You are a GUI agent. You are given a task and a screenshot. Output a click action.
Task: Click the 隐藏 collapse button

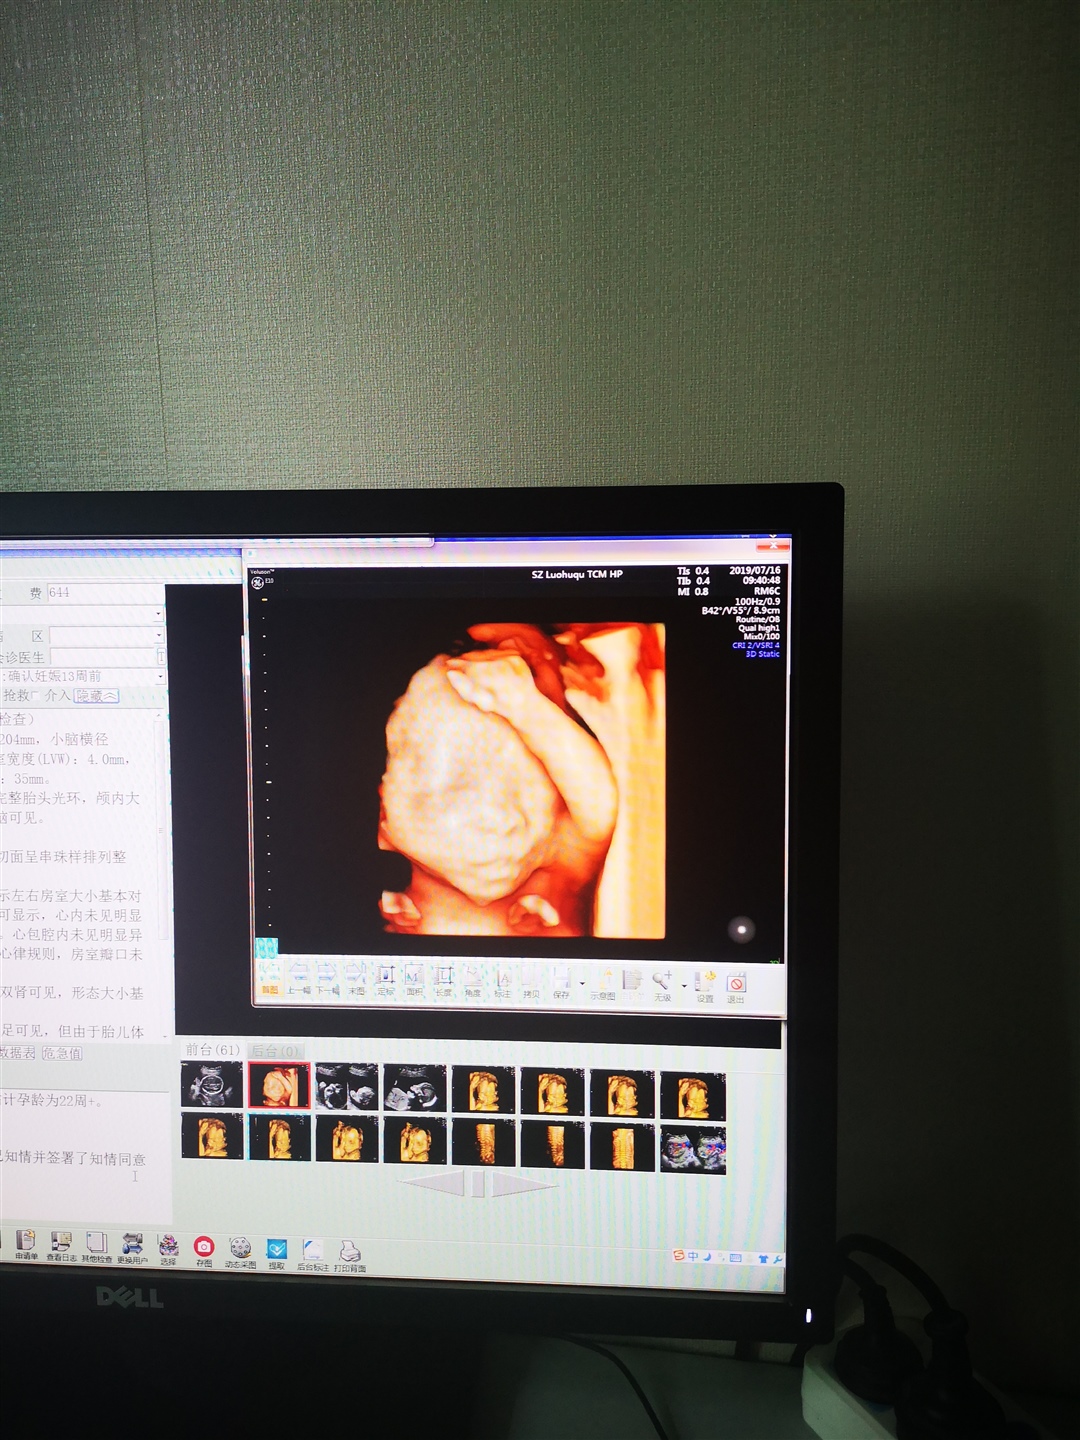[96, 696]
